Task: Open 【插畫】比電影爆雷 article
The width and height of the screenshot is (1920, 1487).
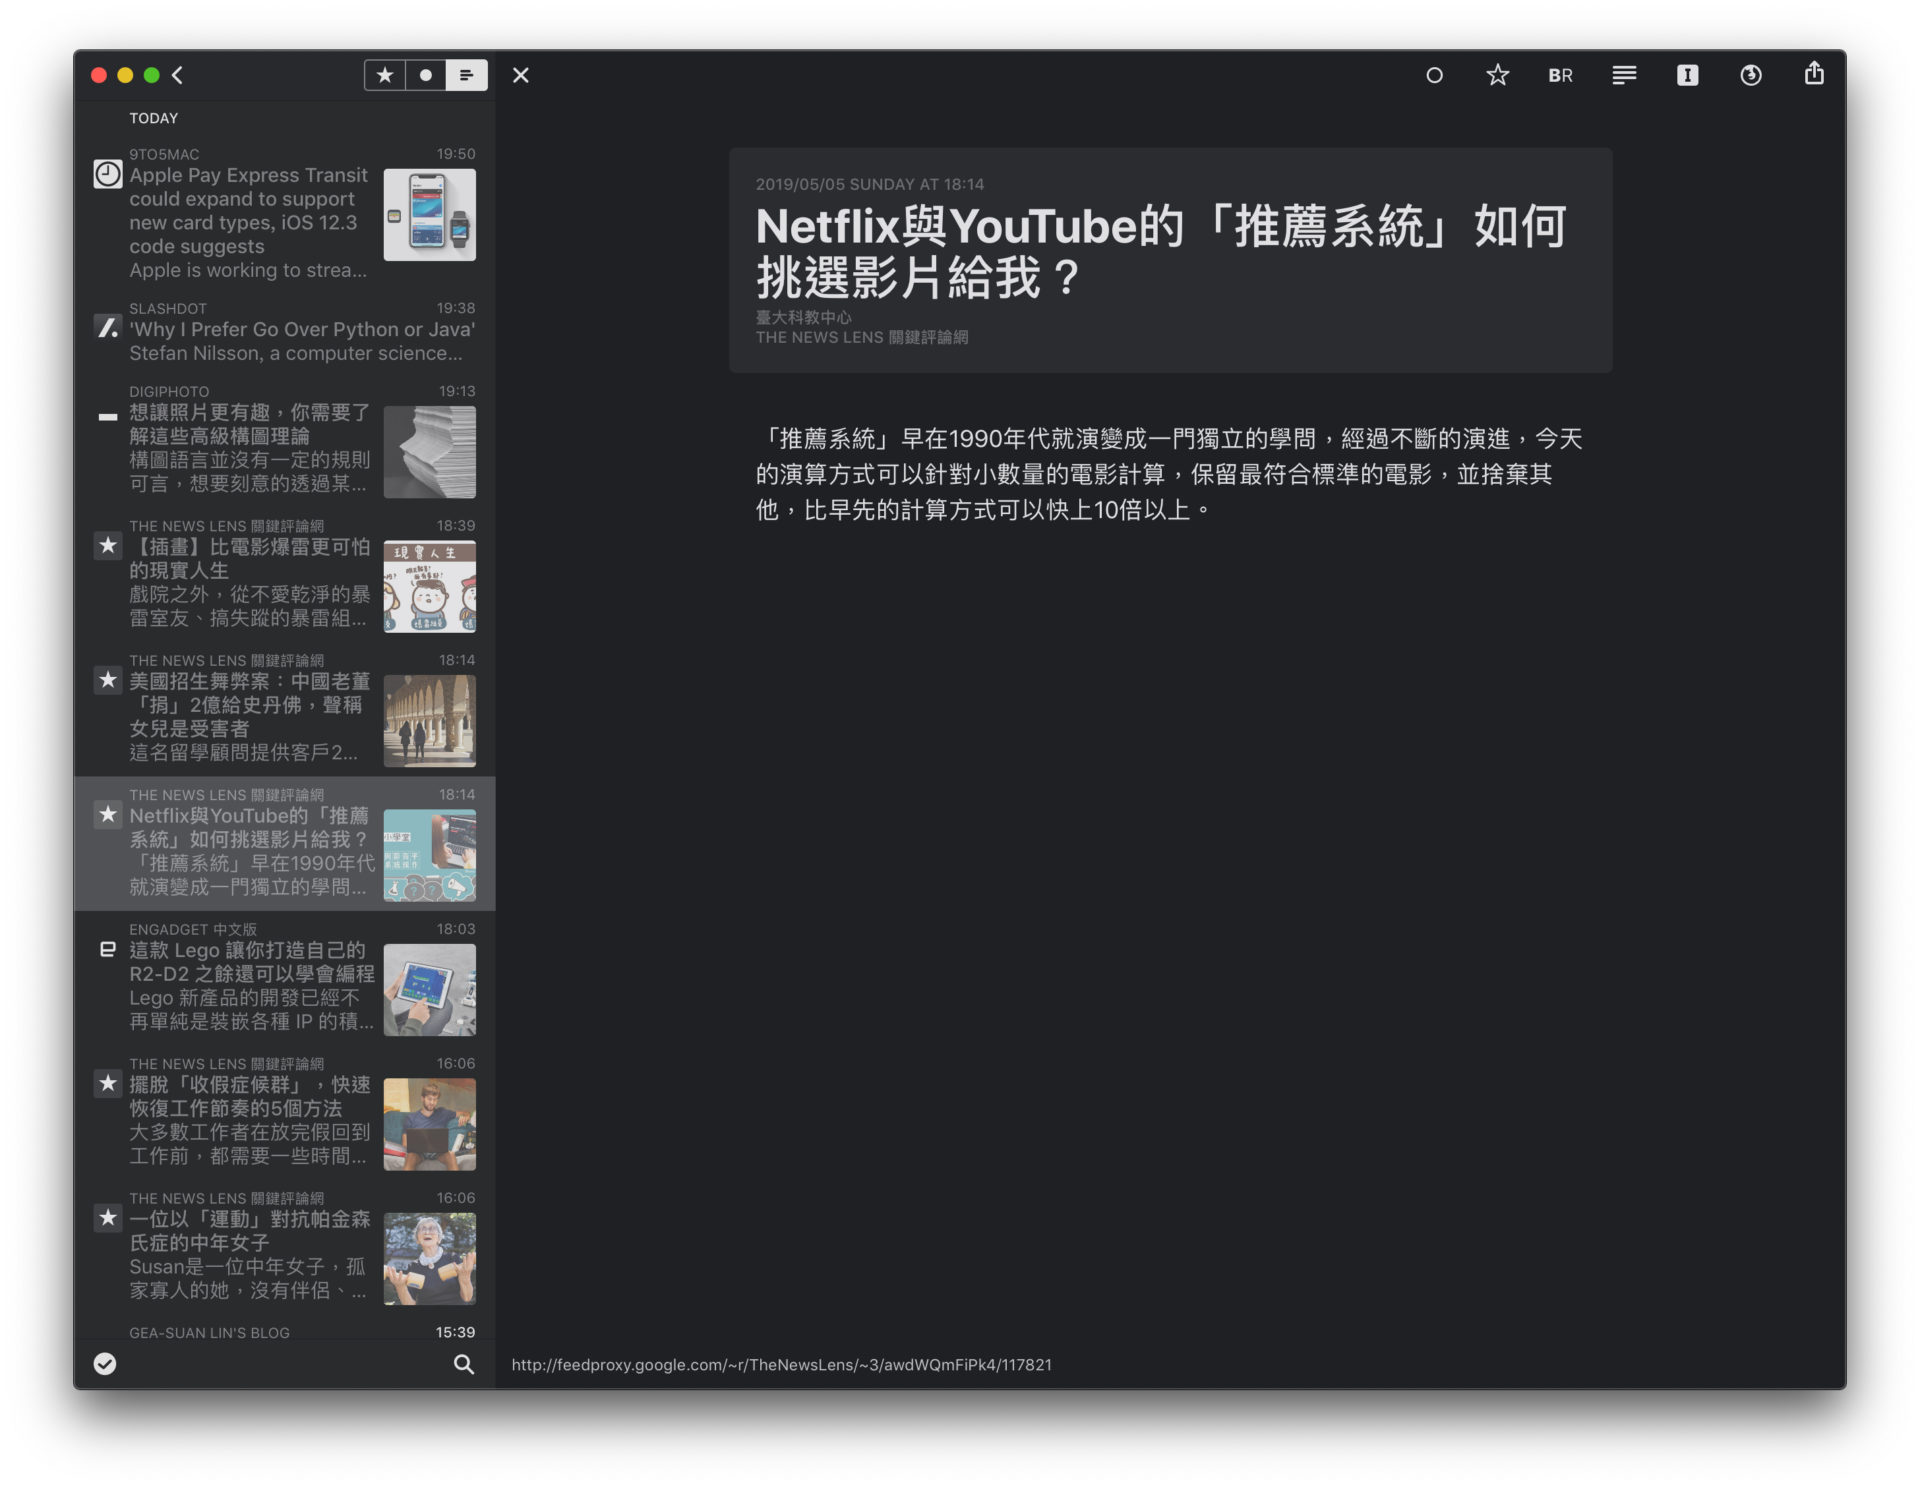Action: (x=285, y=577)
